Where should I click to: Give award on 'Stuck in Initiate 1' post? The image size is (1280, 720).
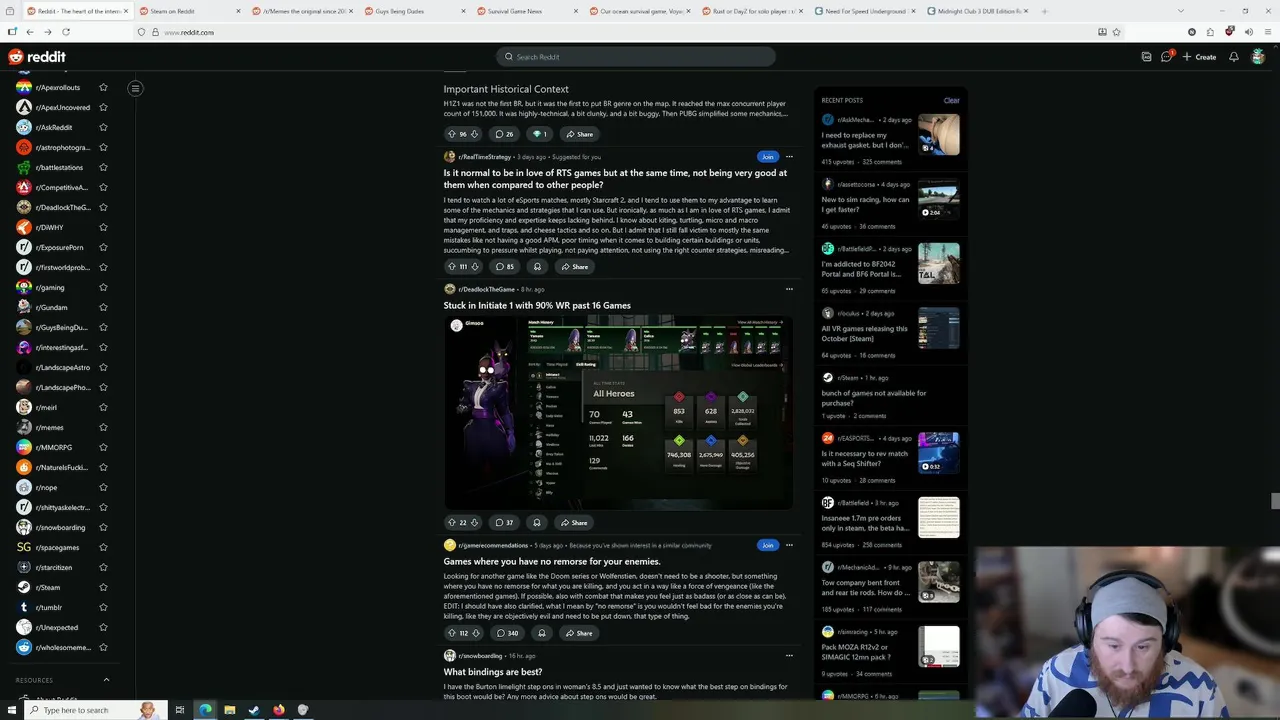[x=537, y=522]
